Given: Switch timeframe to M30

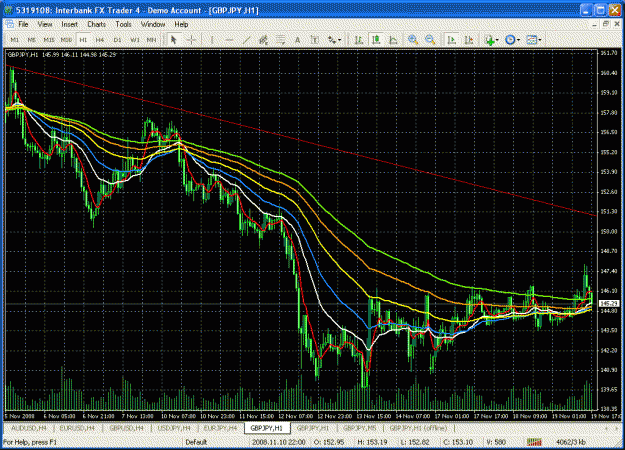Looking at the screenshot, I should pos(66,40).
